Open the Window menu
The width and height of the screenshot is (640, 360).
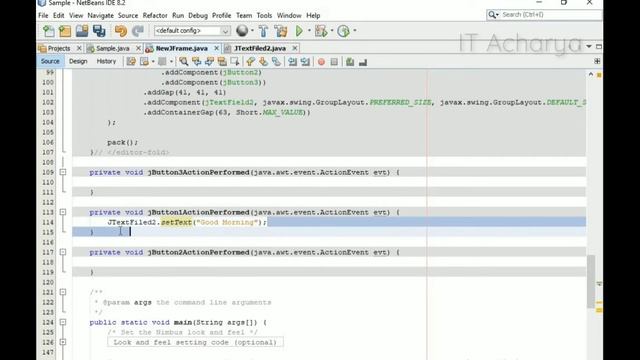pyautogui.click(x=289, y=16)
